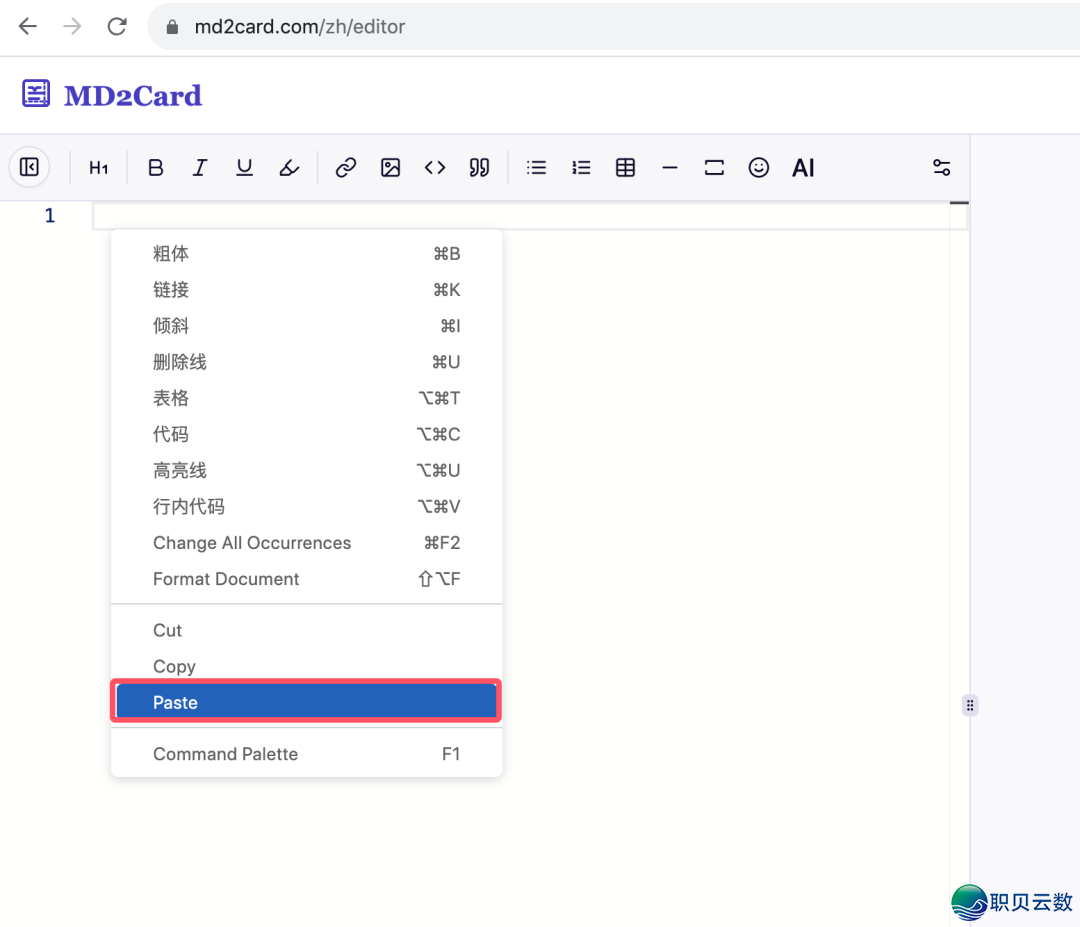Click Paste in context menu
The image size is (1080, 927).
coord(307,702)
